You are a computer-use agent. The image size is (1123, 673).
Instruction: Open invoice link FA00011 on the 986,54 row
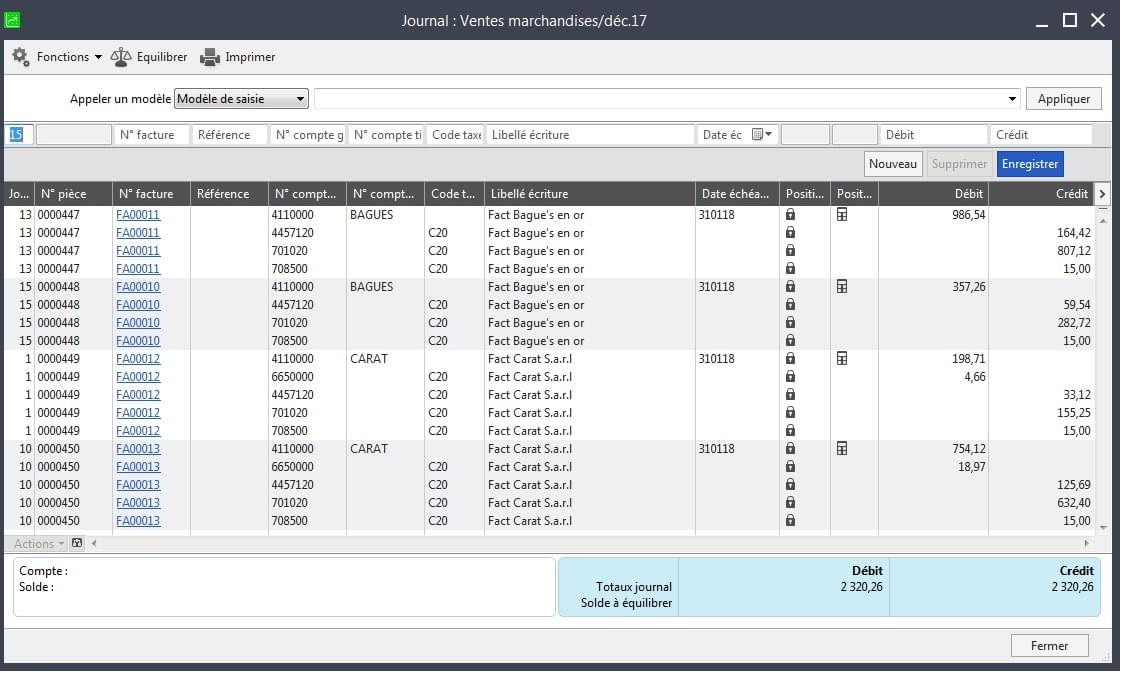[138, 215]
